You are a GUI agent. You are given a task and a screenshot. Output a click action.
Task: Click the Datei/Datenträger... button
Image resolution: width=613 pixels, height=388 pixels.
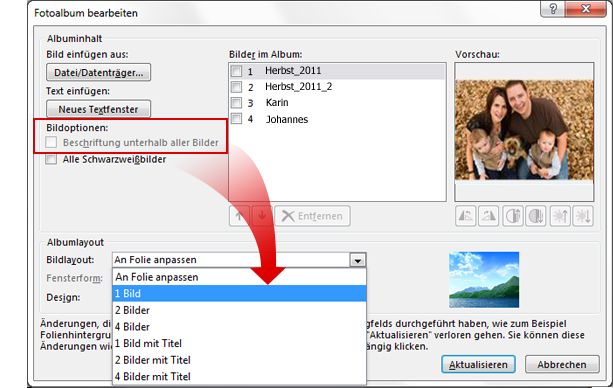(99, 72)
